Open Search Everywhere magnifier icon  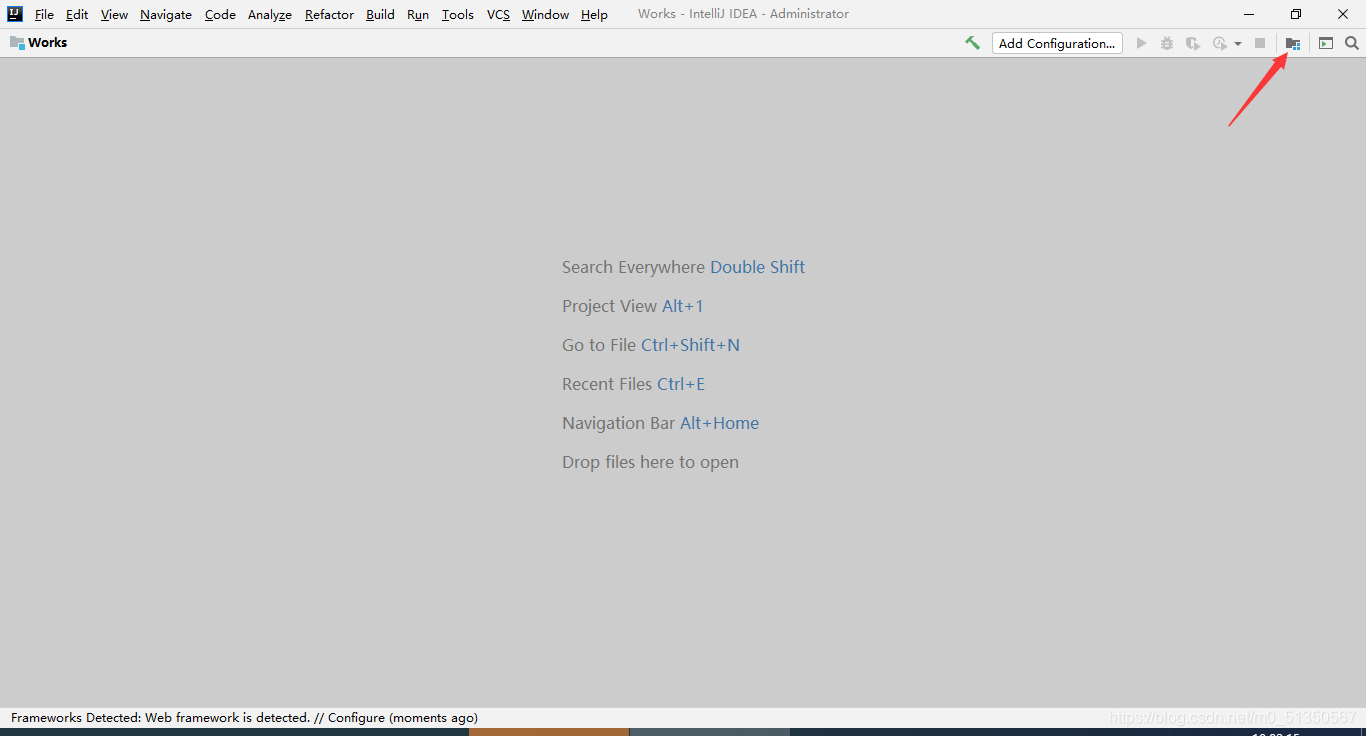[1352, 43]
